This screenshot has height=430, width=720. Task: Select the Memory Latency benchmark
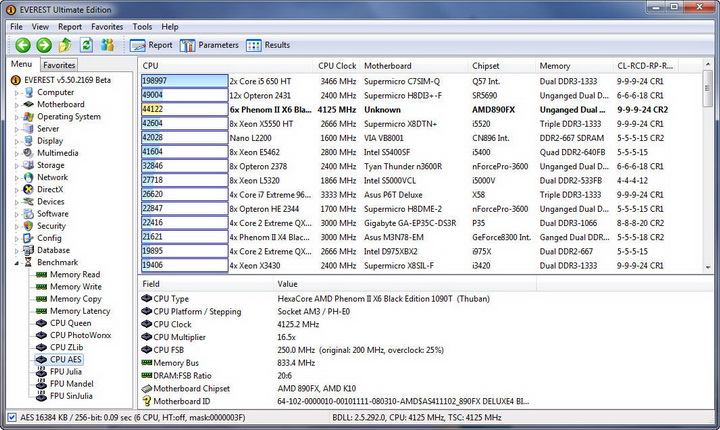pyautogui.click(x=73, y=311)
